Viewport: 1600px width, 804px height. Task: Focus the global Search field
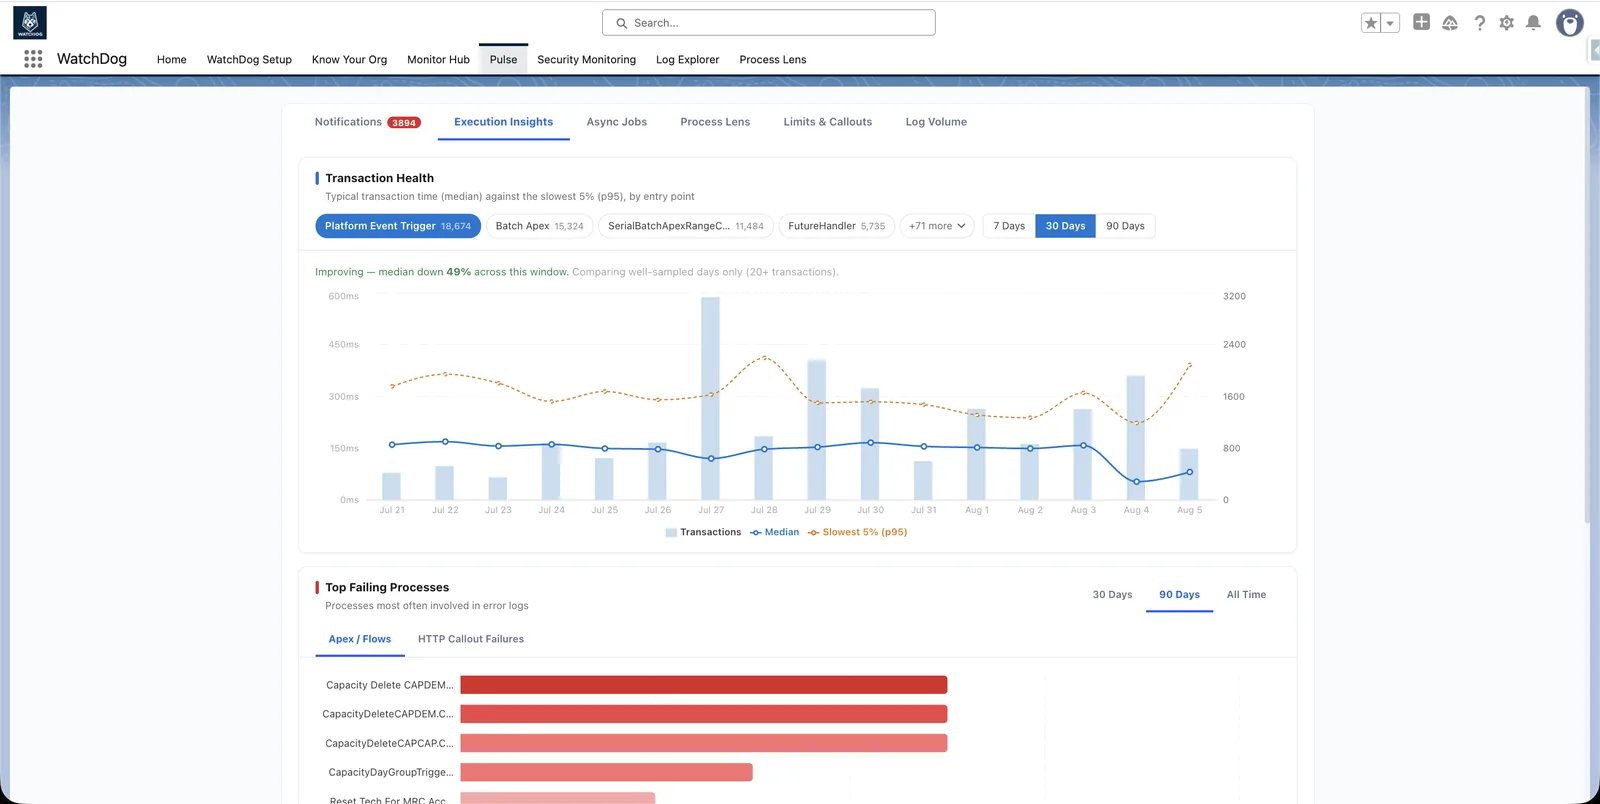[769, 23]
